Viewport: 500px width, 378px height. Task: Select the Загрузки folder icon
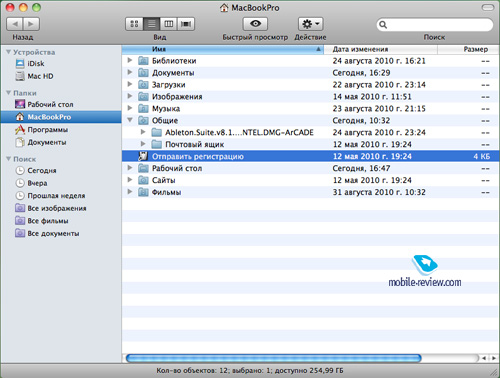(143, 85)
